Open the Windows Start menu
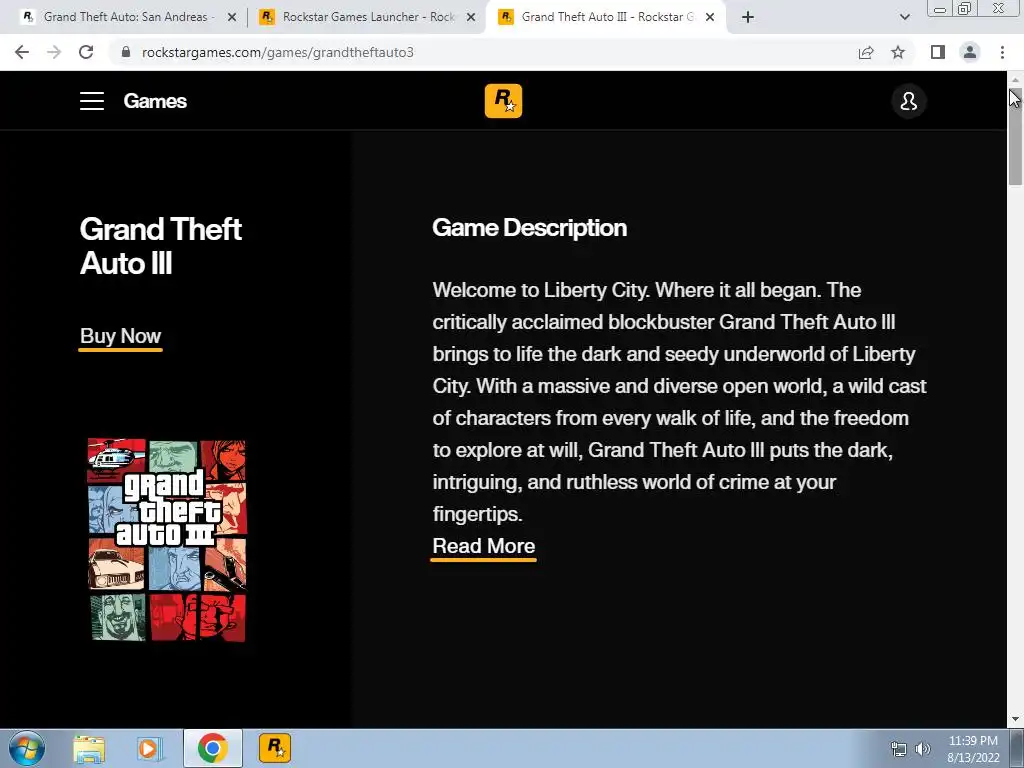This screenshot has height=768, width=1024. click(x=27, y=748)
